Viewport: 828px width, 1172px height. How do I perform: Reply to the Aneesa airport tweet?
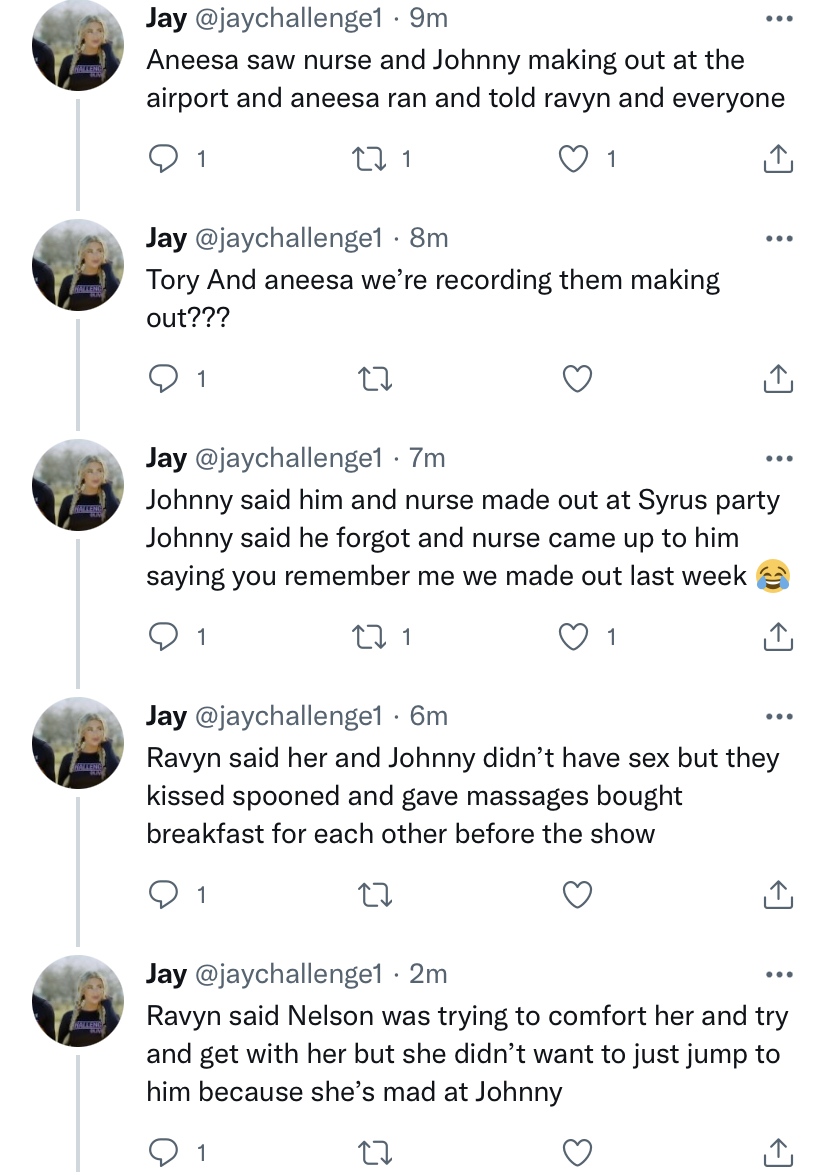pyautogui.click(x=163, y=158)
